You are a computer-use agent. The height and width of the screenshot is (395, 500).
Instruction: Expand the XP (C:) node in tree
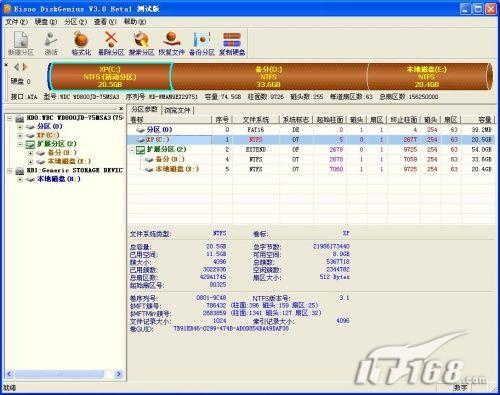click(20, 135)
